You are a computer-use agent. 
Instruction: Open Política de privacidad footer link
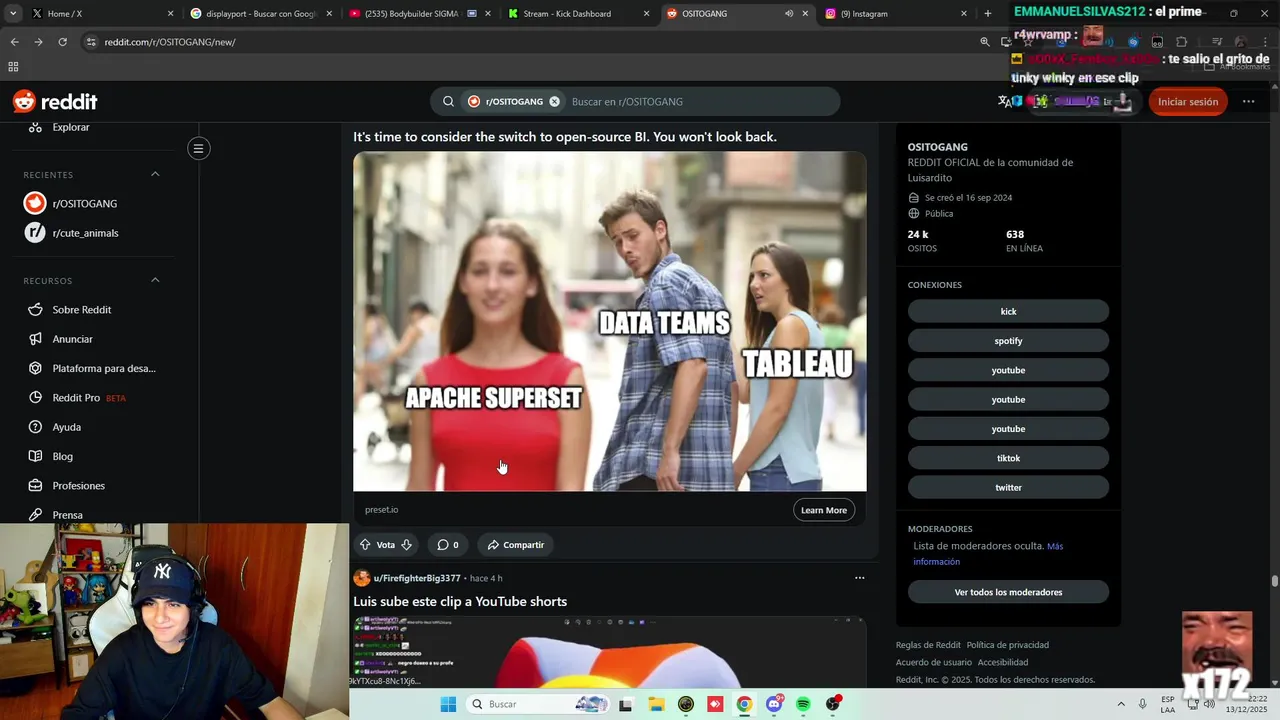pyautogui.click(x=1008, y=645)
